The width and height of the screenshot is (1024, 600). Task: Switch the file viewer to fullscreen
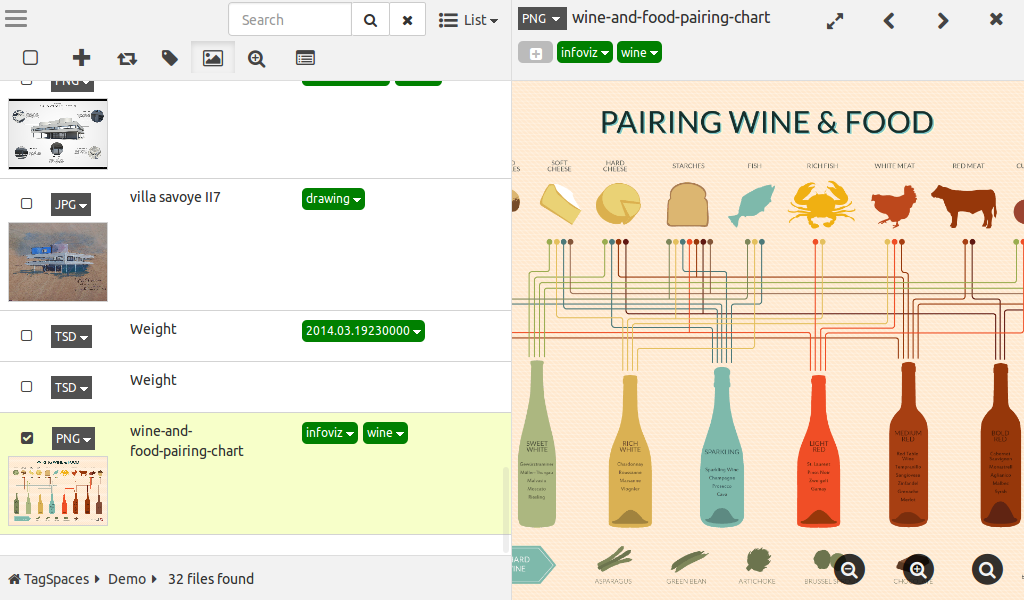[835, 20]
